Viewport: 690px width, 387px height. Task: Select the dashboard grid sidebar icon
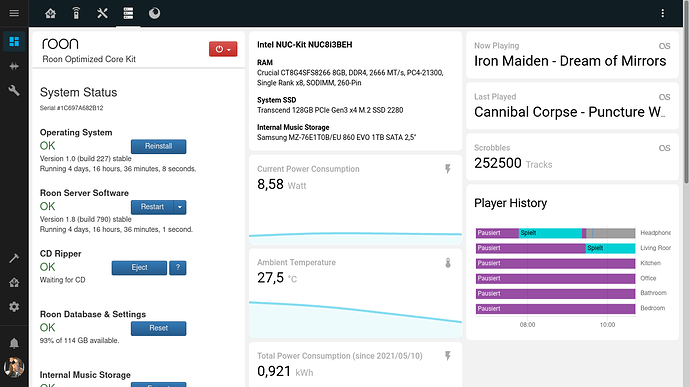(14, 41)
